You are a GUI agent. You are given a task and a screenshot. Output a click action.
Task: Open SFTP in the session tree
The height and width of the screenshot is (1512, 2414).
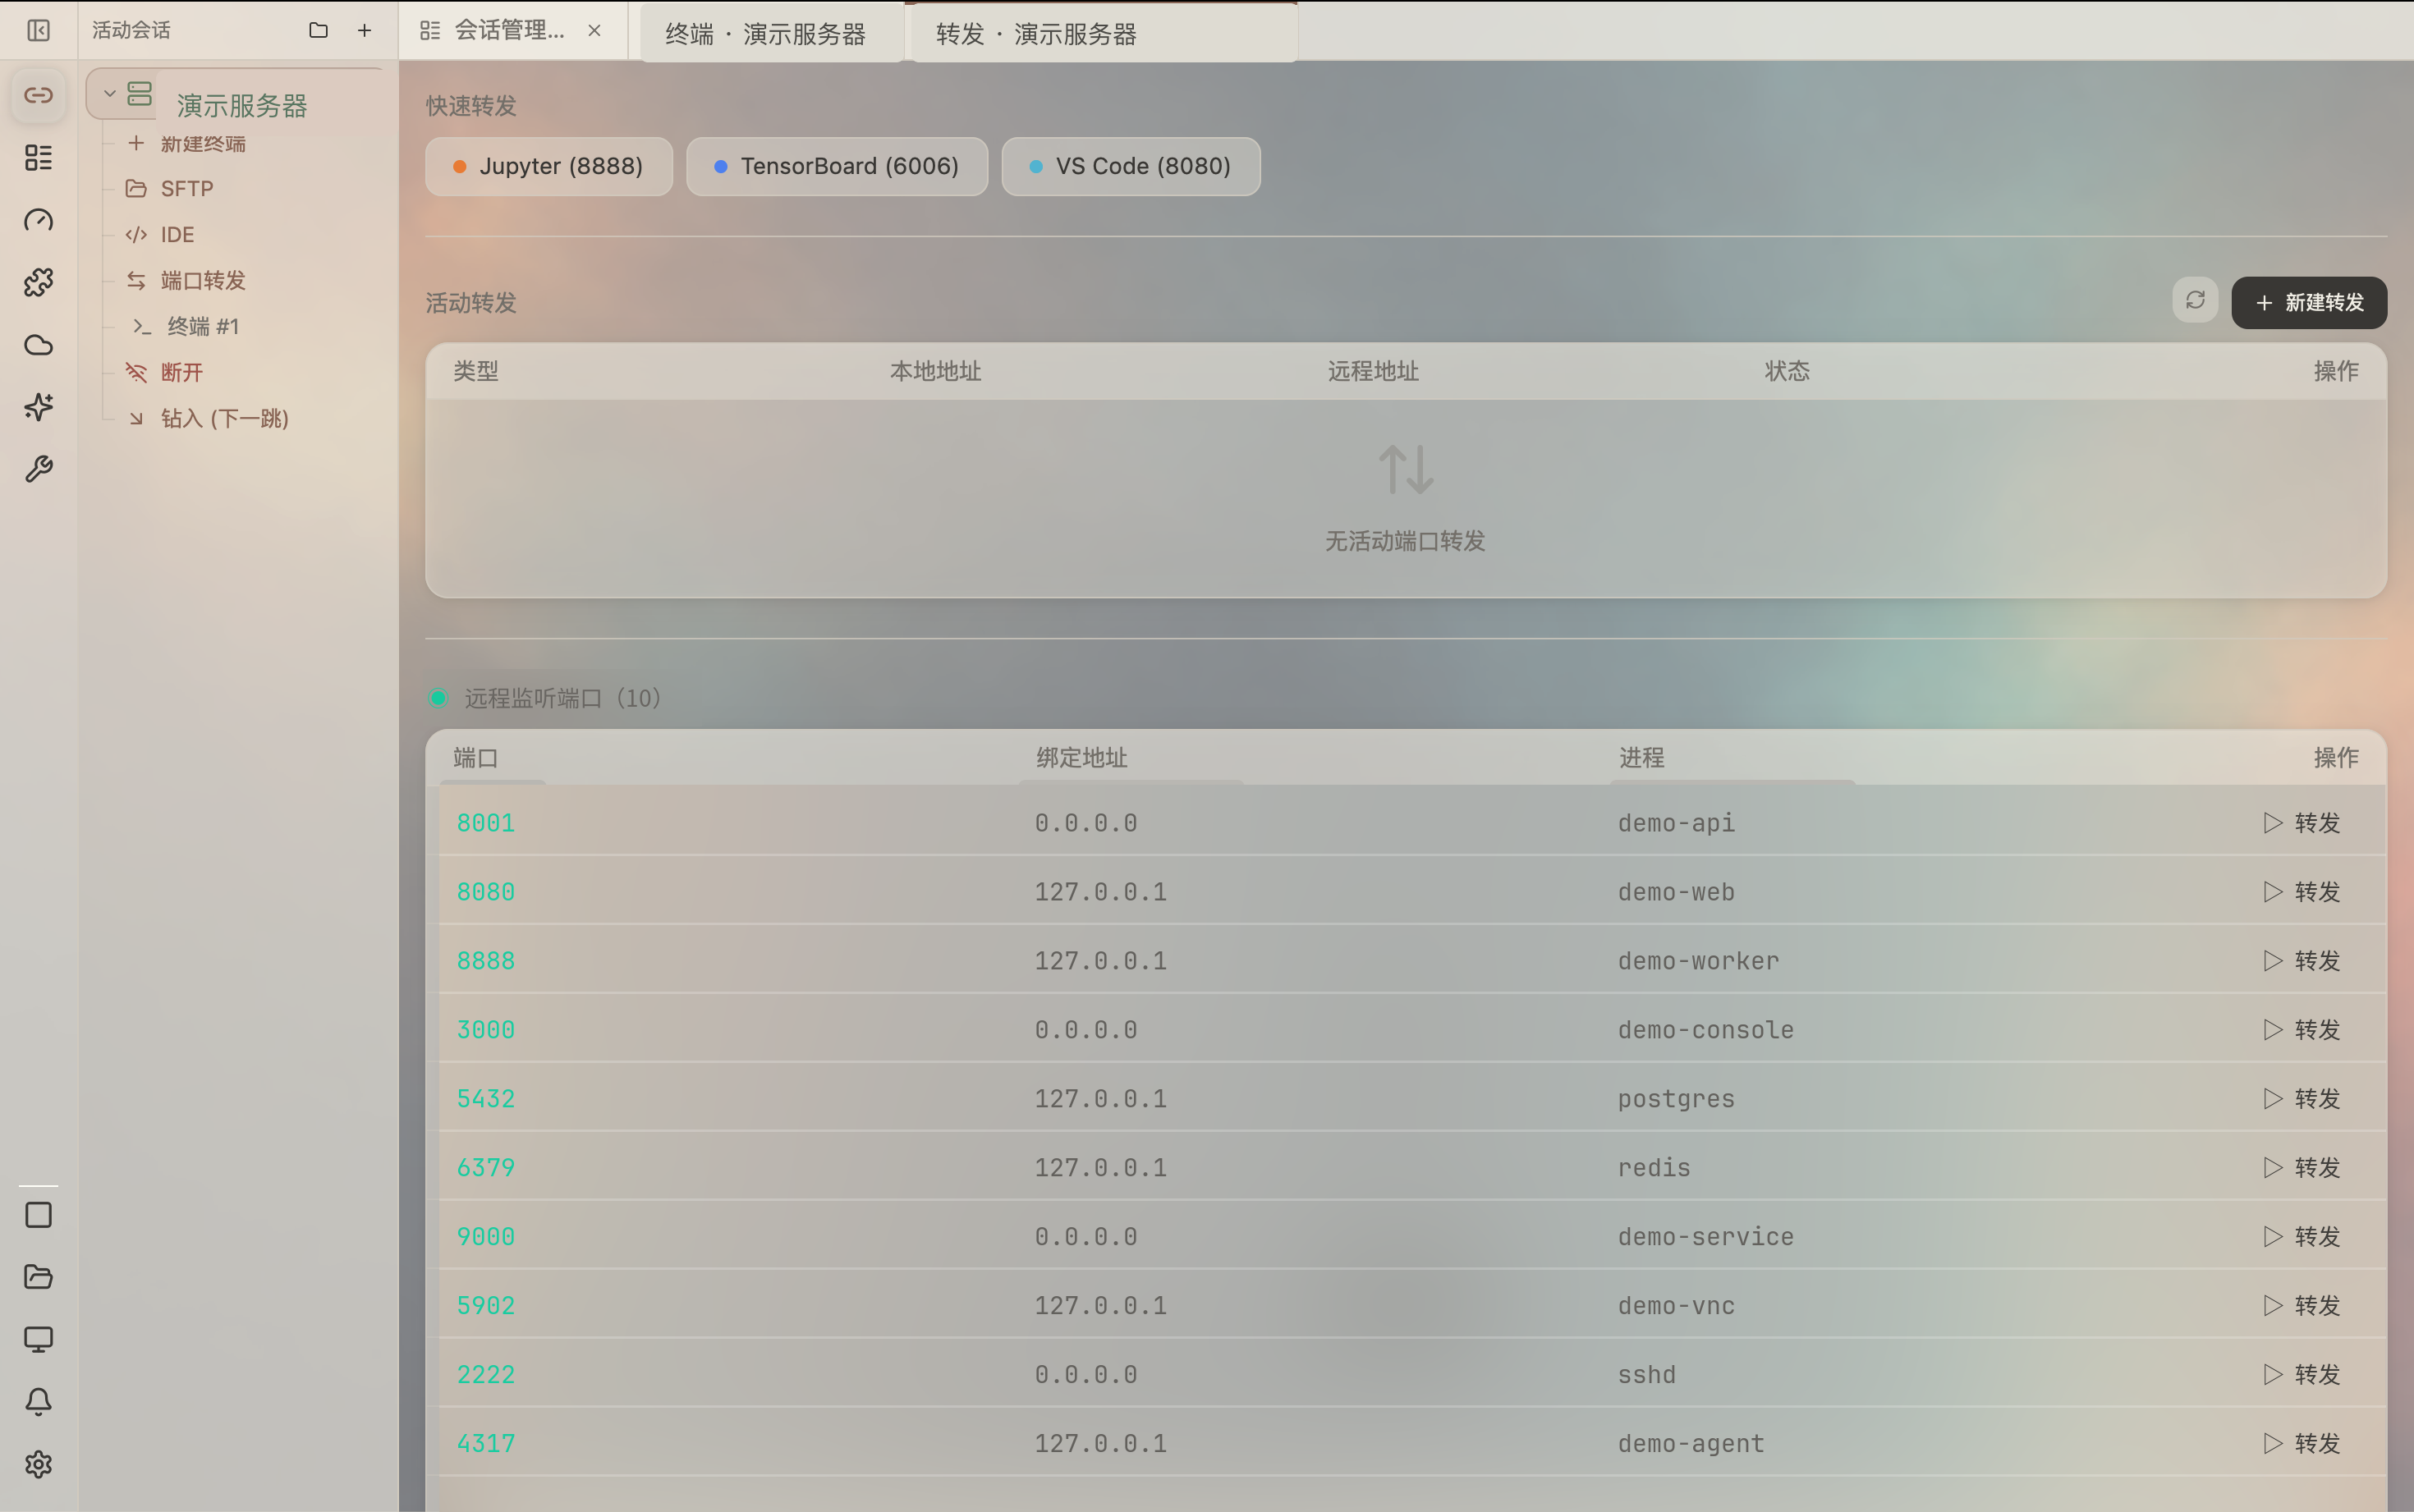[187, 189]
